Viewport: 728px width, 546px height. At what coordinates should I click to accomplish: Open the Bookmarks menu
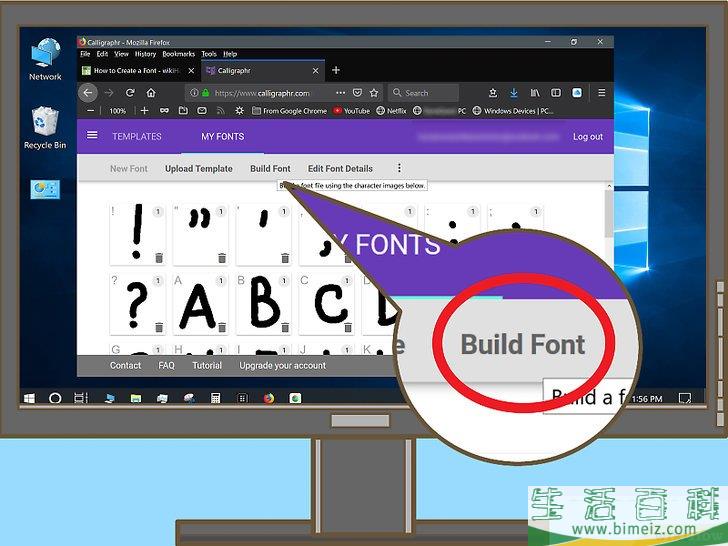click(x=179, y=54)
